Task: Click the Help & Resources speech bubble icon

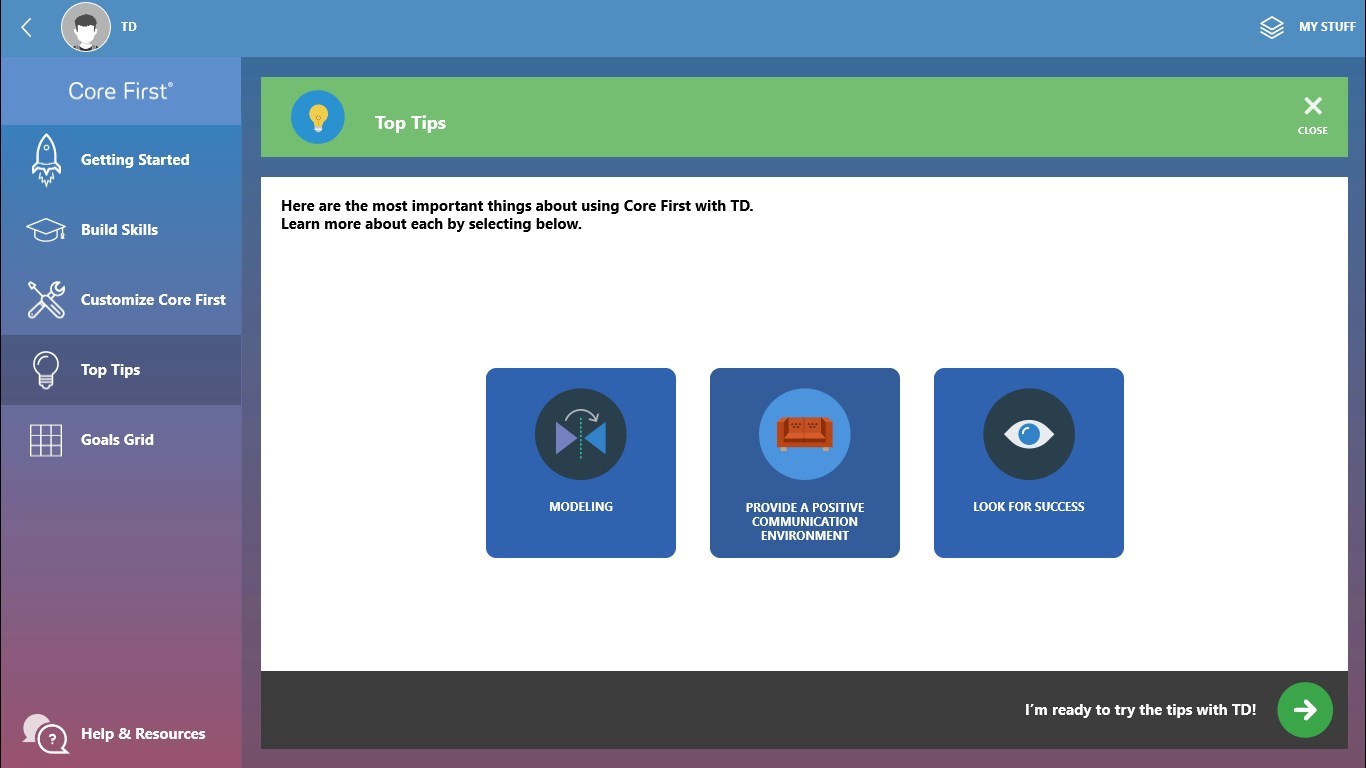Action: [45, 733]
